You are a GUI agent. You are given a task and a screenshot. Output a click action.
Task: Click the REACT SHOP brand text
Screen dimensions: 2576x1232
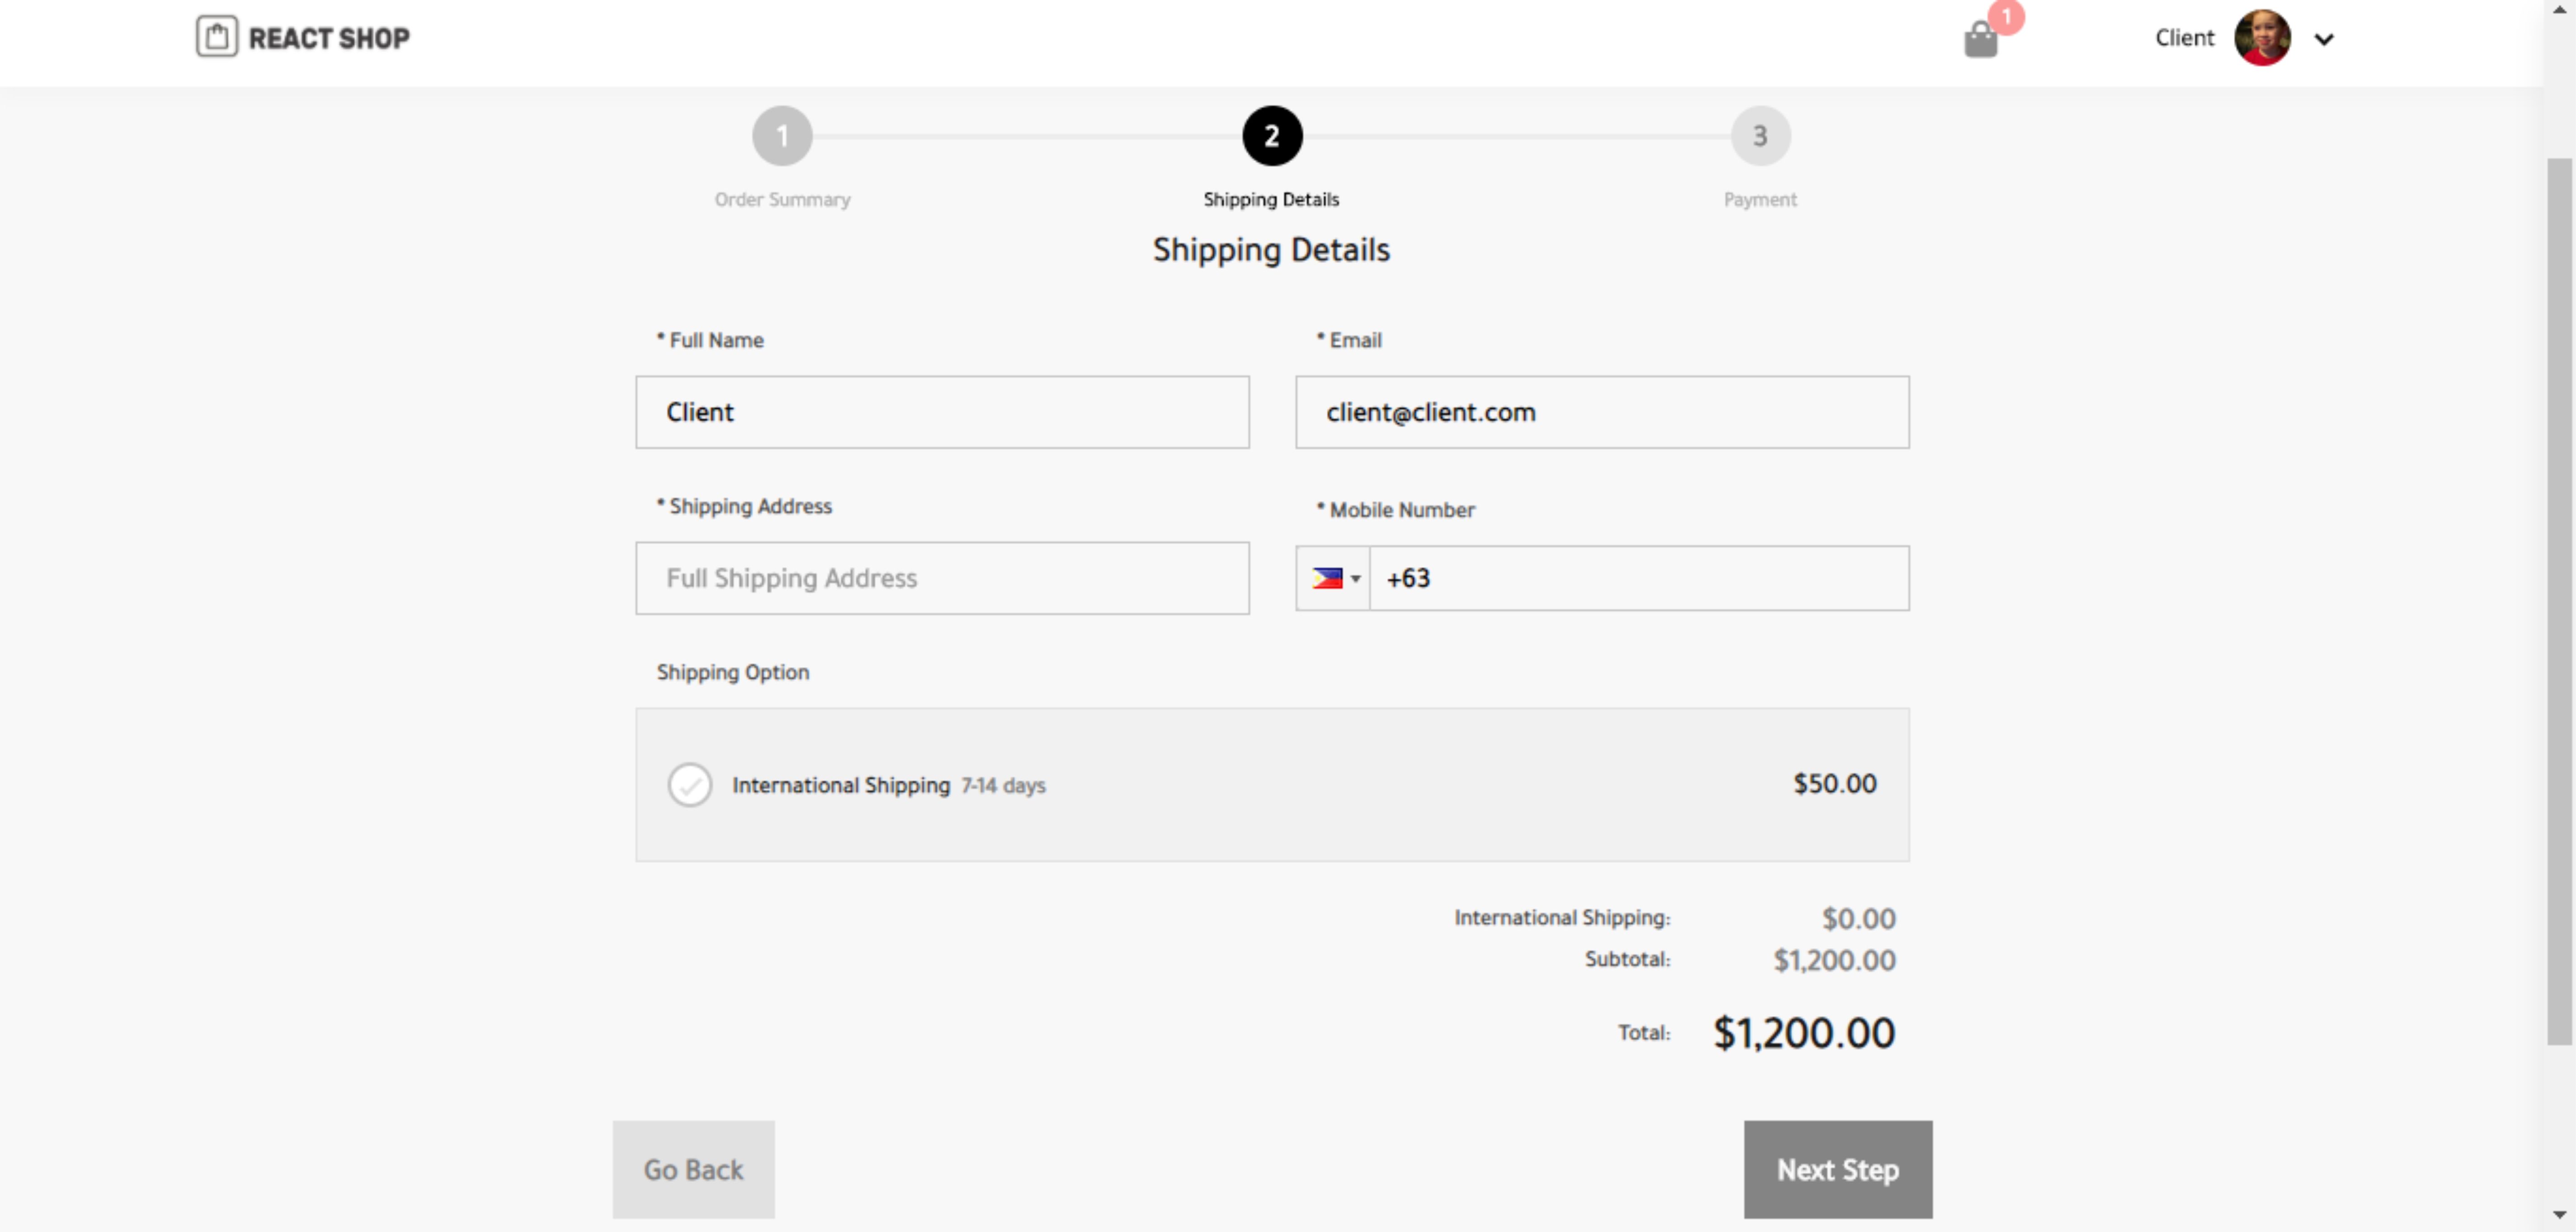[x=329, y=38]
